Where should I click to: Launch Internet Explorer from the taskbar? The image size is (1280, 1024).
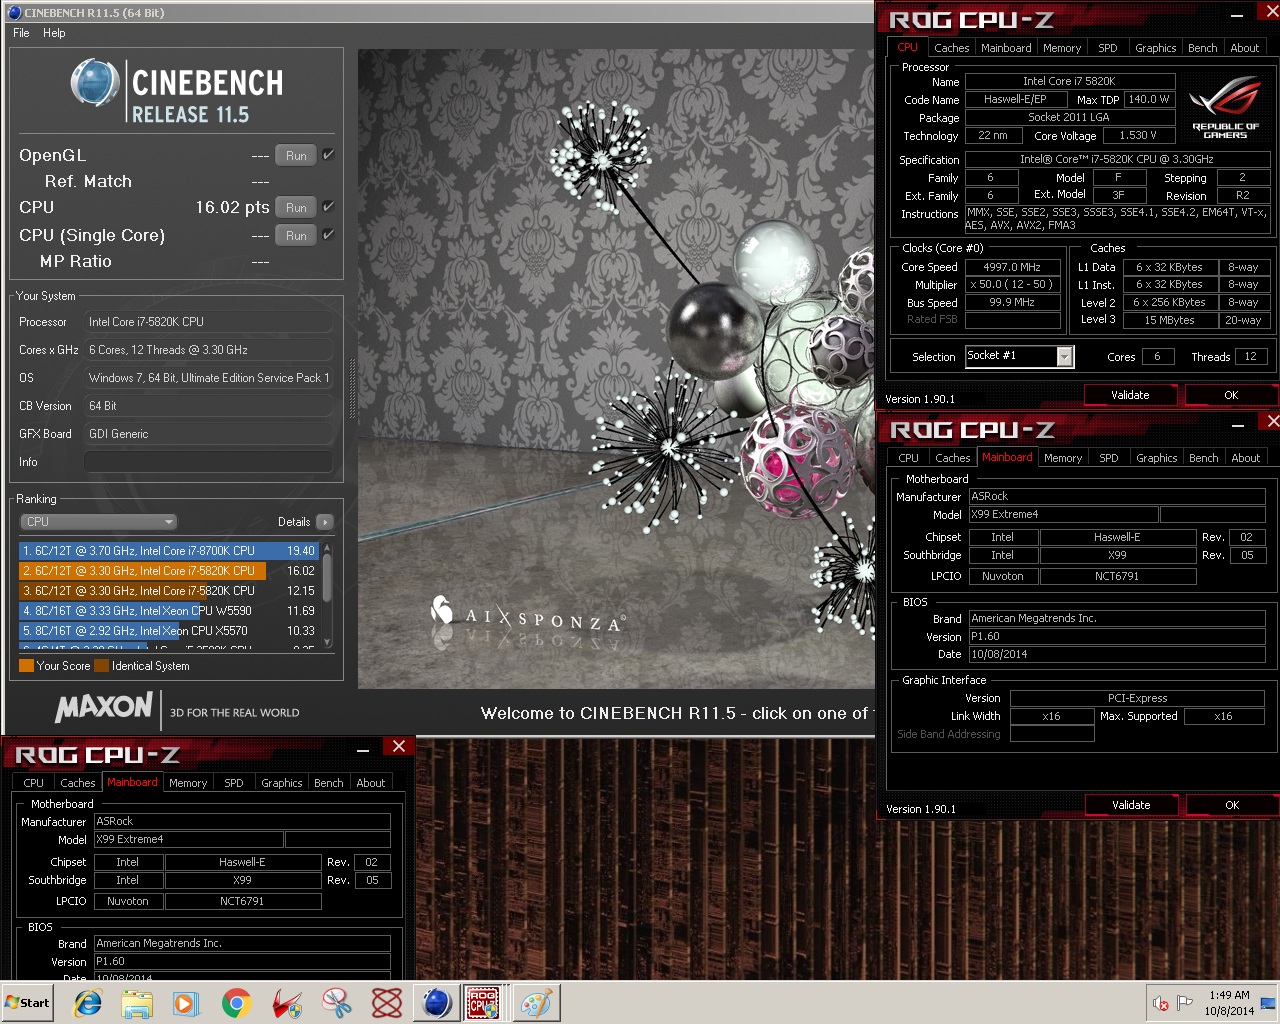coord(88,1003)
